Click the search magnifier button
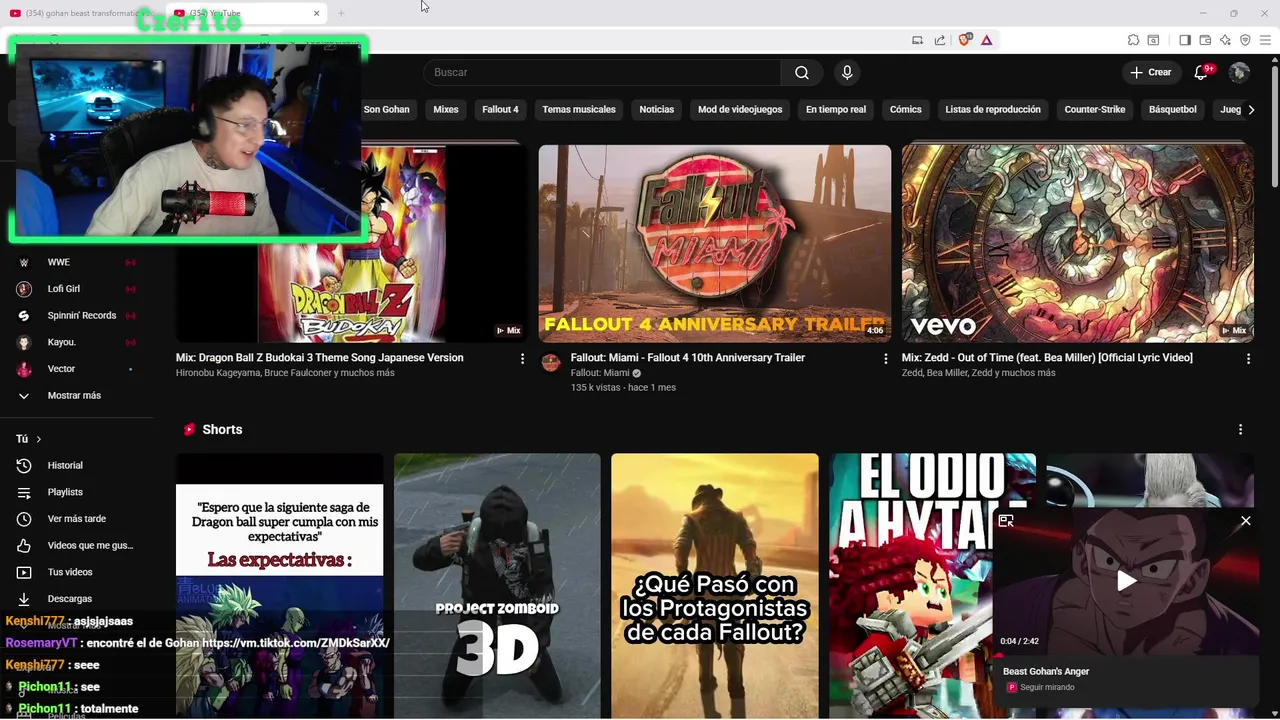1280x720 pixels. [x=802, y=72]
